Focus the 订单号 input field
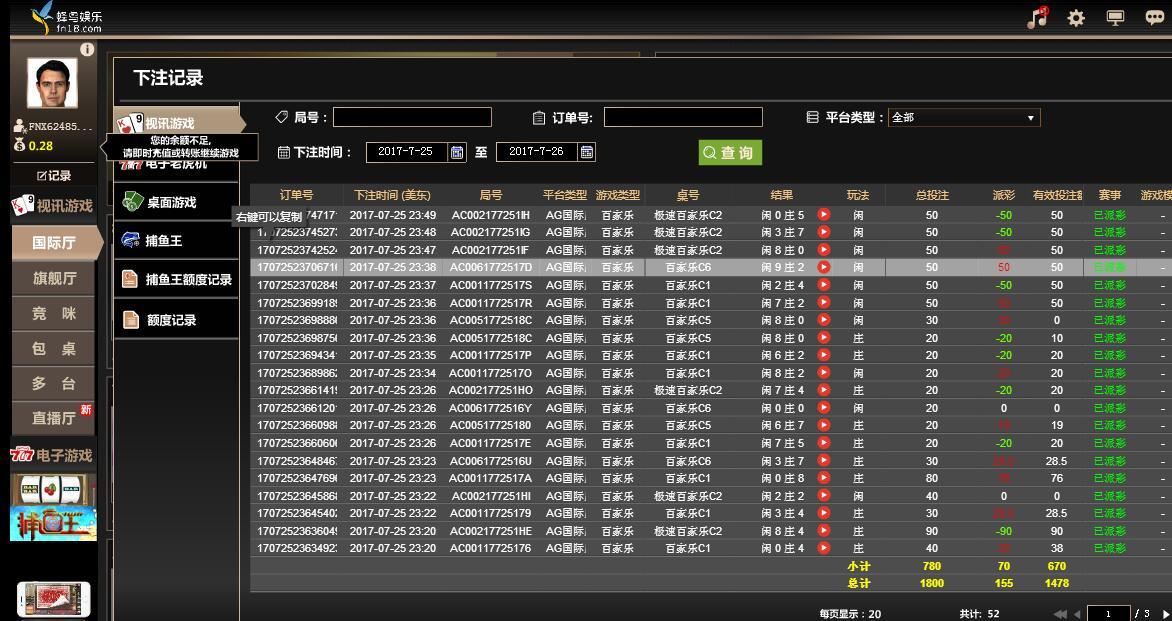Screen dimensions: 1172x621 (x=683, y=117)
